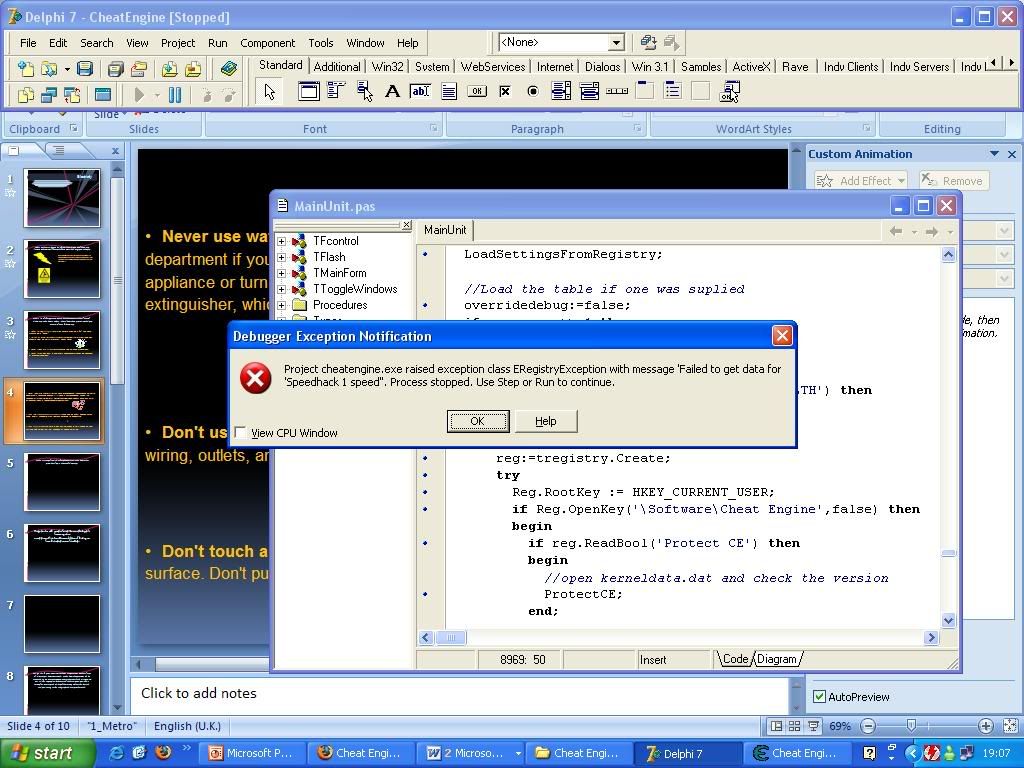Click OK in the exception dialog
The image size is (1024, 768).
click(478, 421)
